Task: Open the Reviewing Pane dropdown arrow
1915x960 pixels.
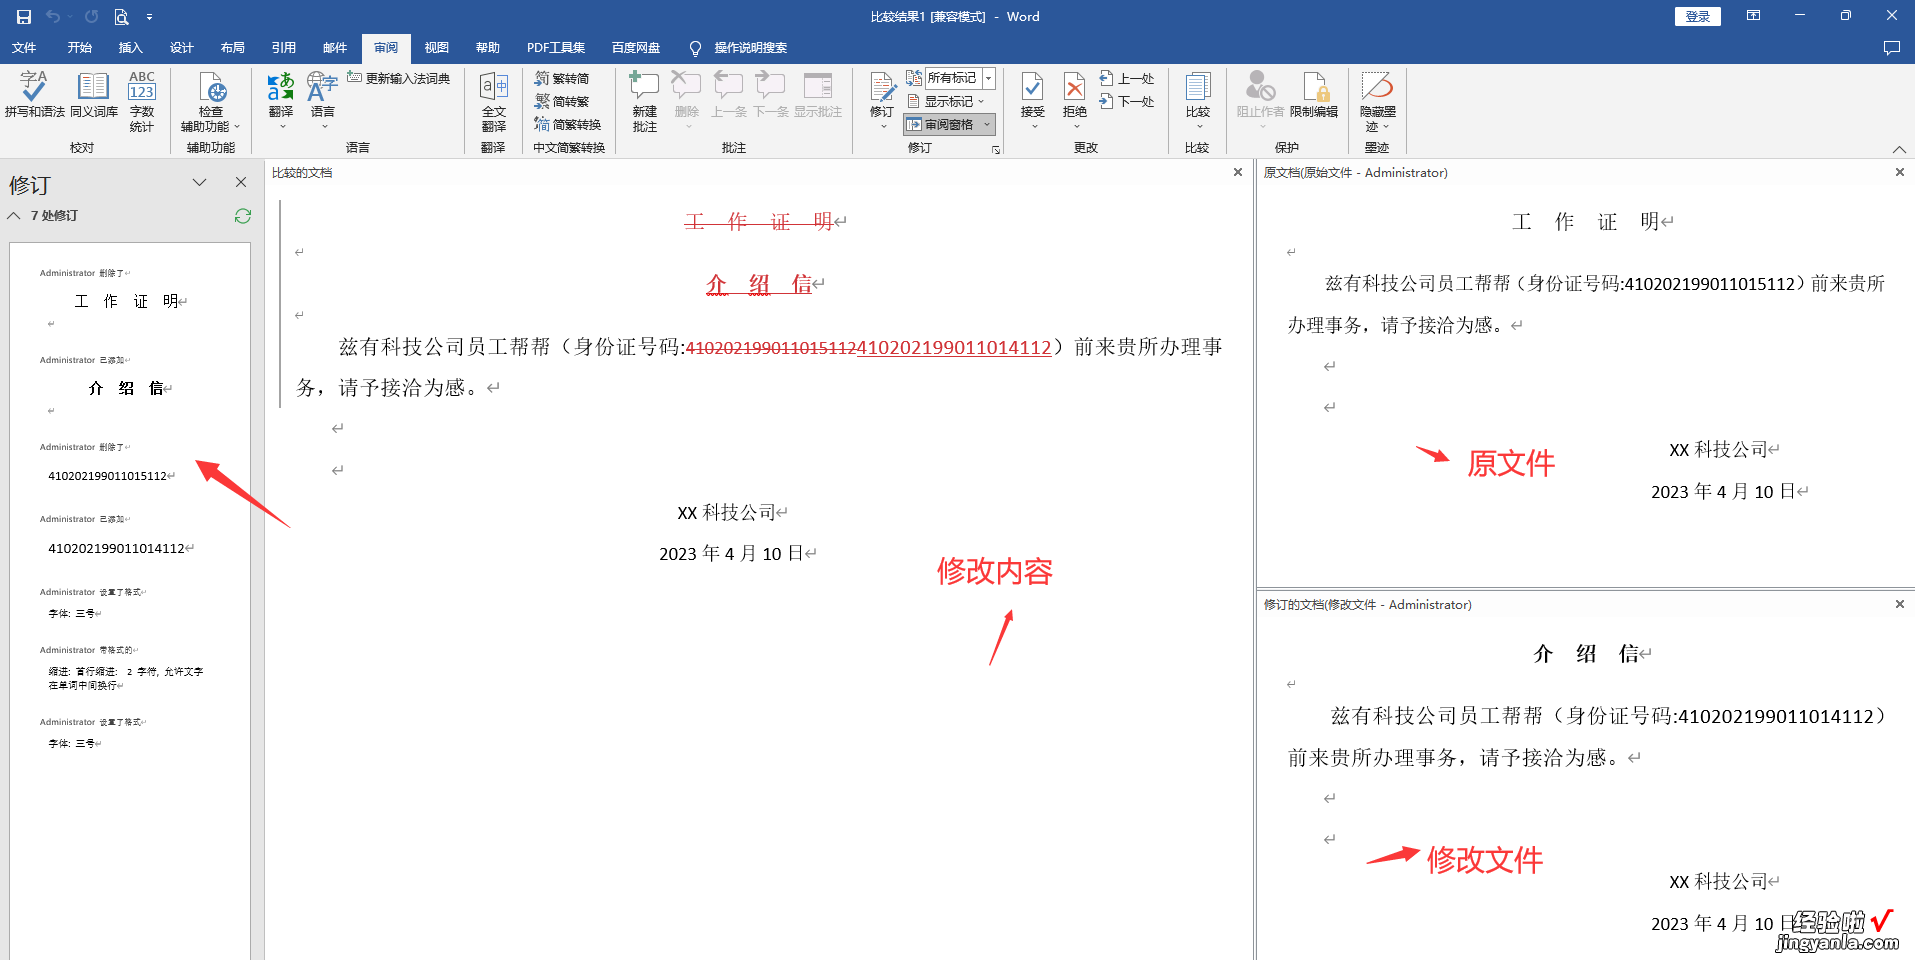Action: [x=987, y=124]
